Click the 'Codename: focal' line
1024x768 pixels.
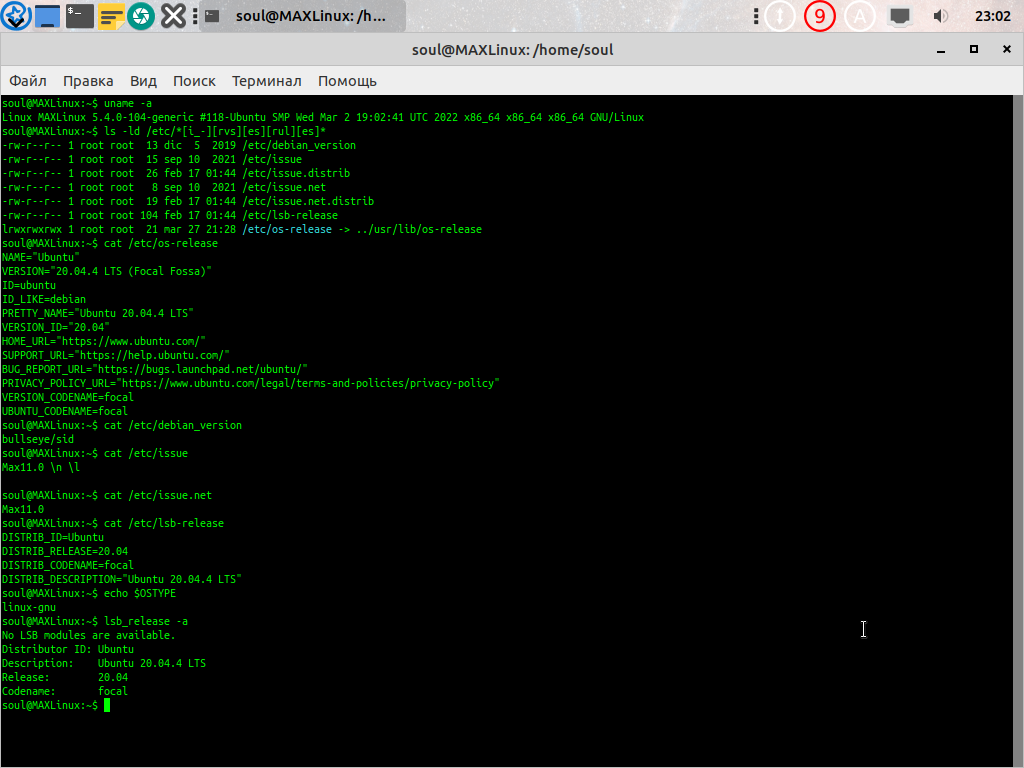pyautogui.click(x=65, y=691)
